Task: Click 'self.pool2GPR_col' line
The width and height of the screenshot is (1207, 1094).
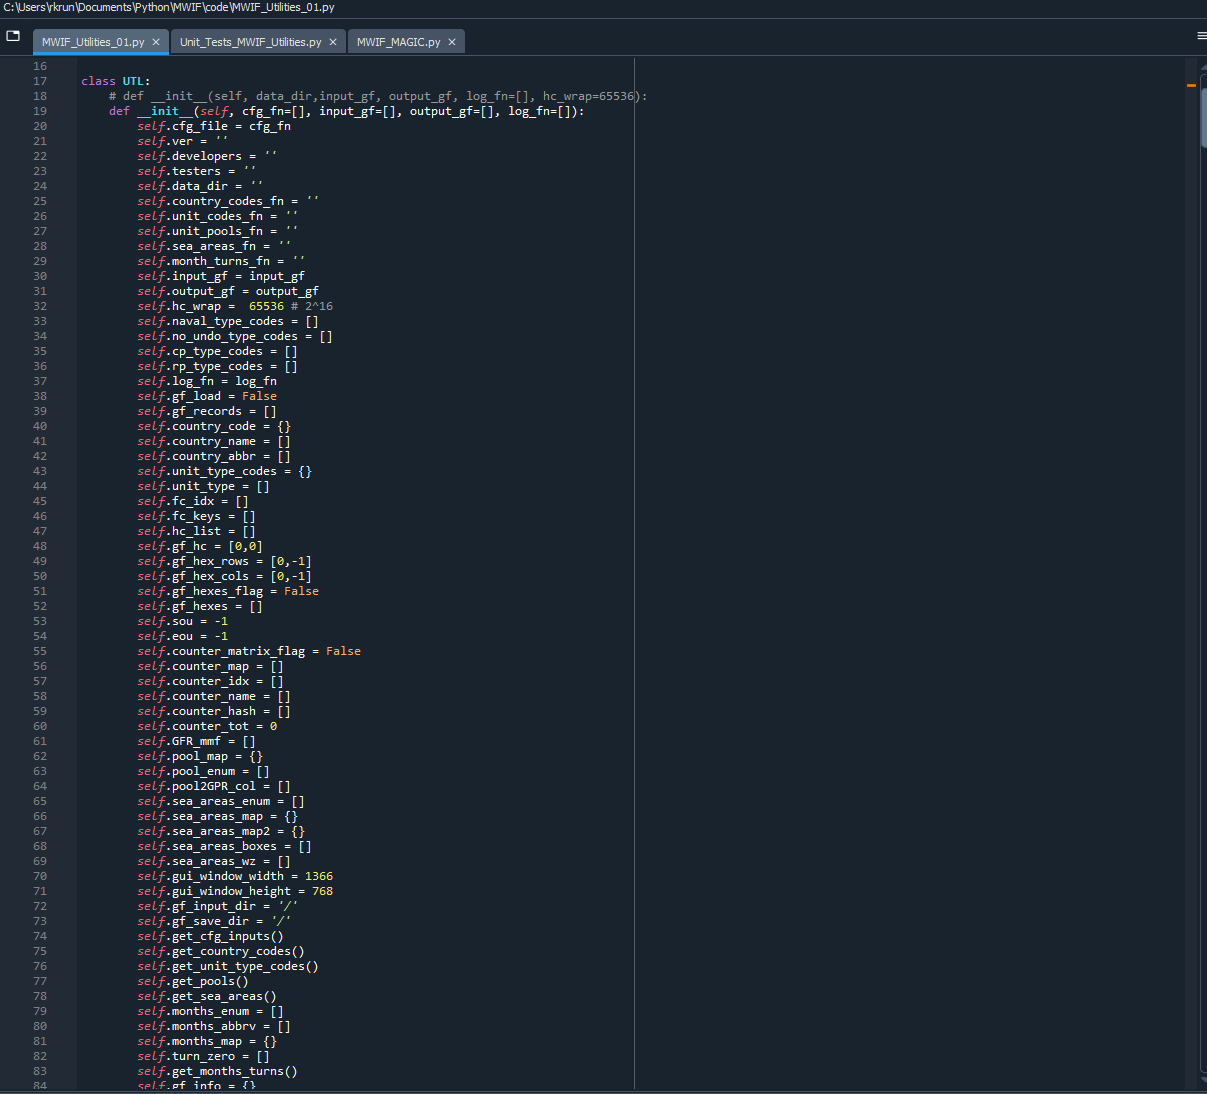Action: click(214, 786)
